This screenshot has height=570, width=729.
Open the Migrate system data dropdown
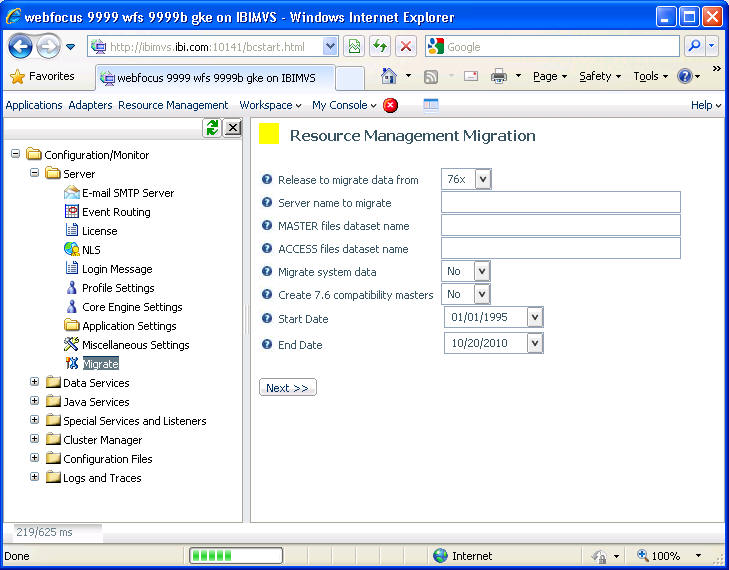[482, 271]
